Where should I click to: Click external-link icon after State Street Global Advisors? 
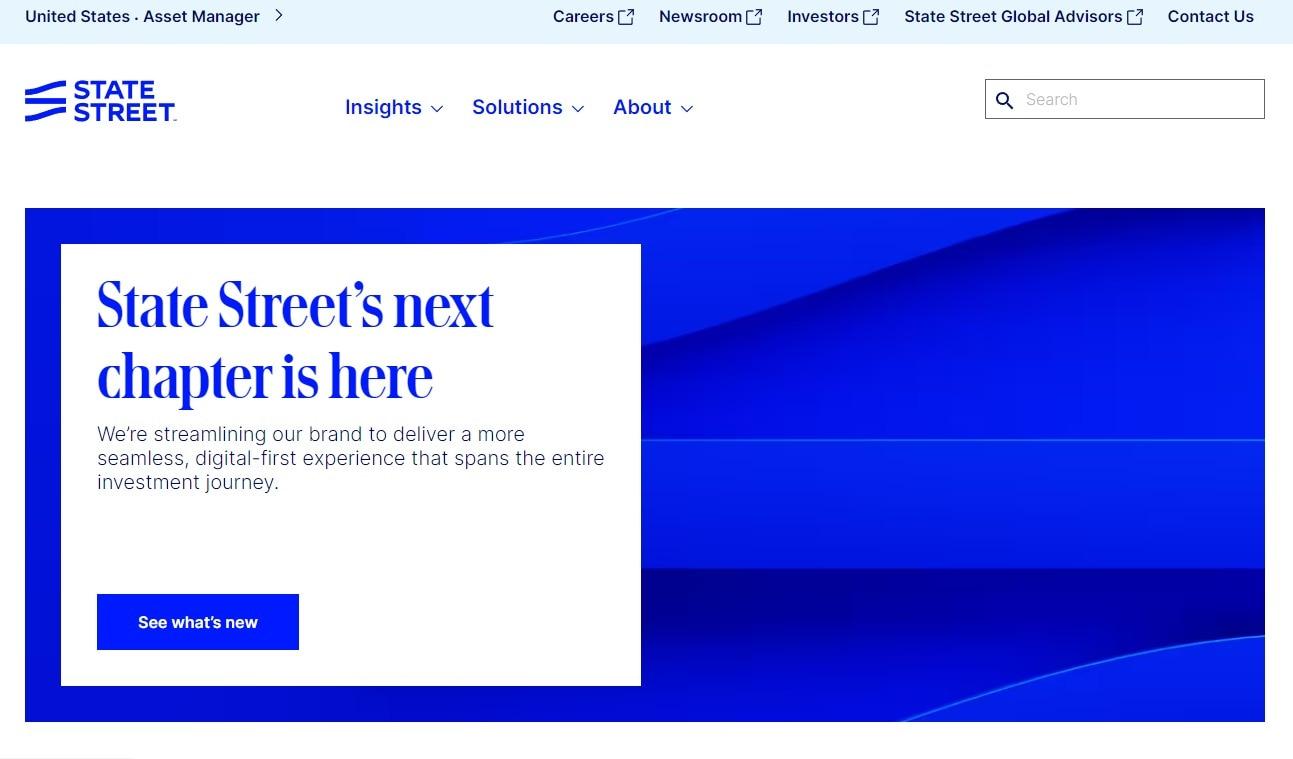tap(1135, 17)
